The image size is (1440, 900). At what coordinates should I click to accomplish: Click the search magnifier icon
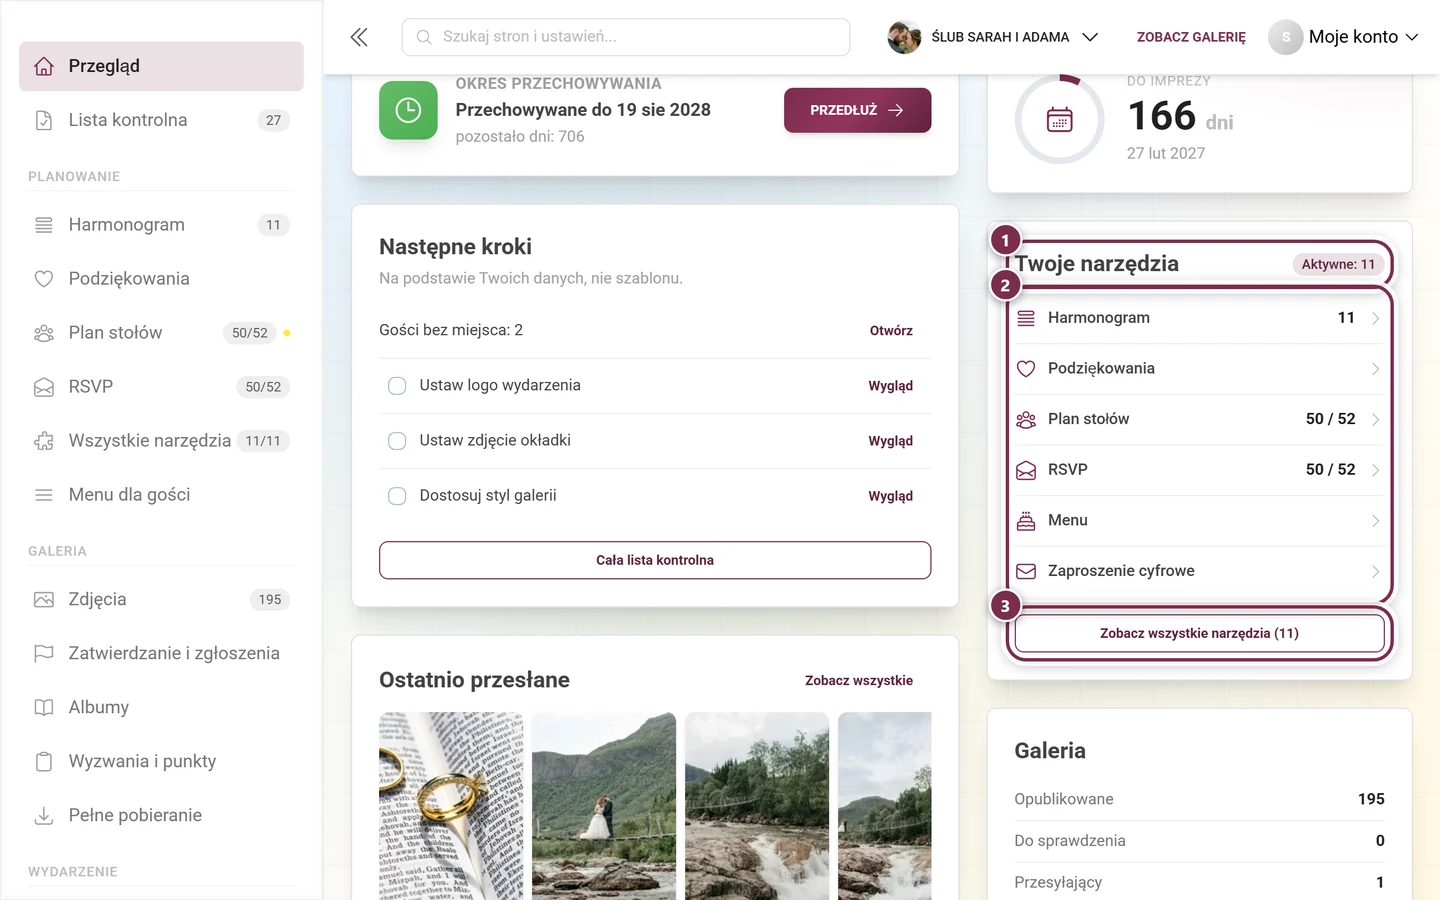point(424,37)
